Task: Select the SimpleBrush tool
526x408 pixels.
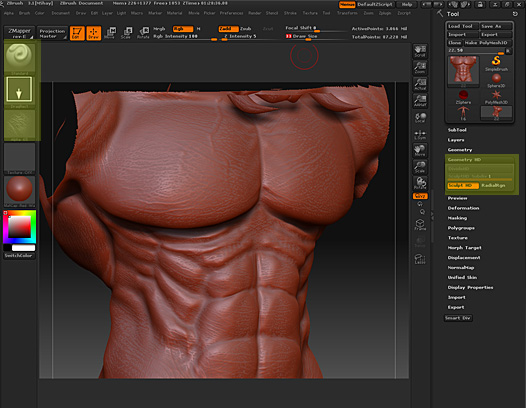Action: [496, 63]
